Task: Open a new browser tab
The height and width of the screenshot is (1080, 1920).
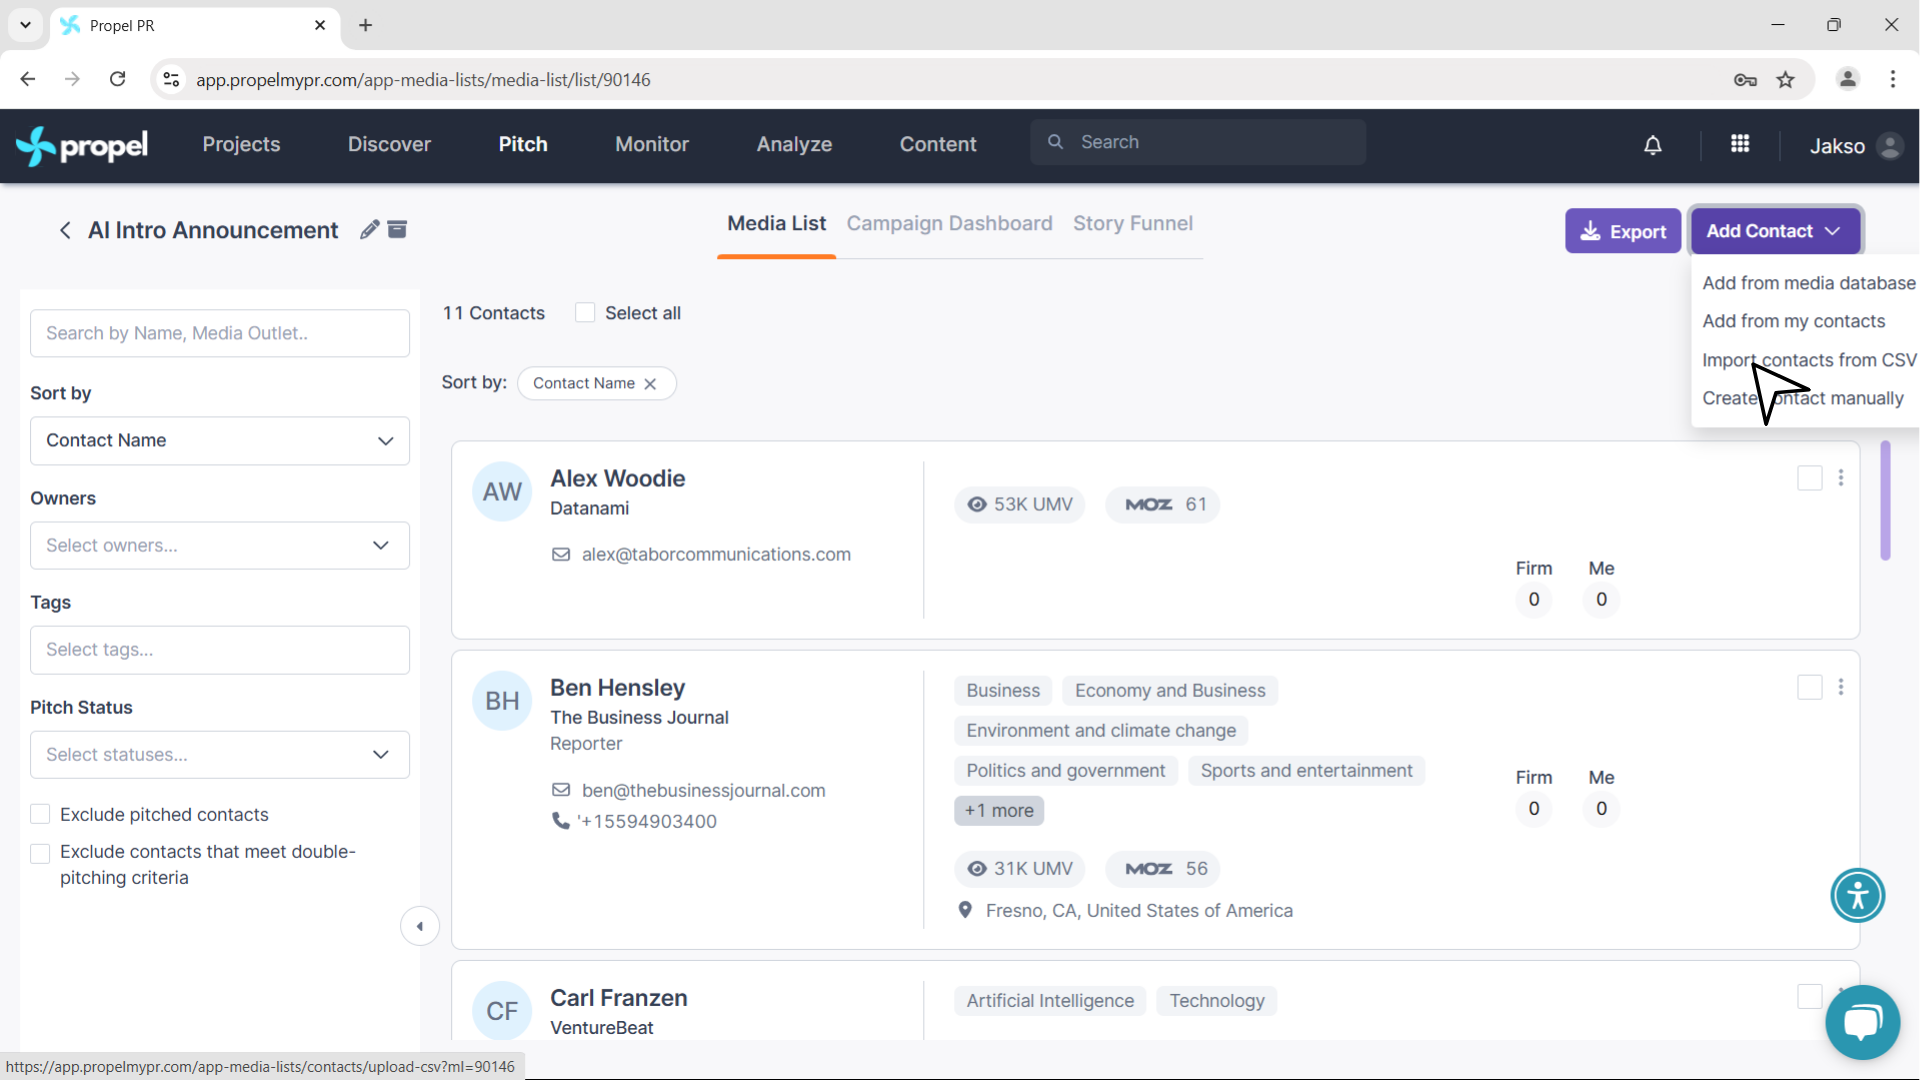Action: (366, 25)
